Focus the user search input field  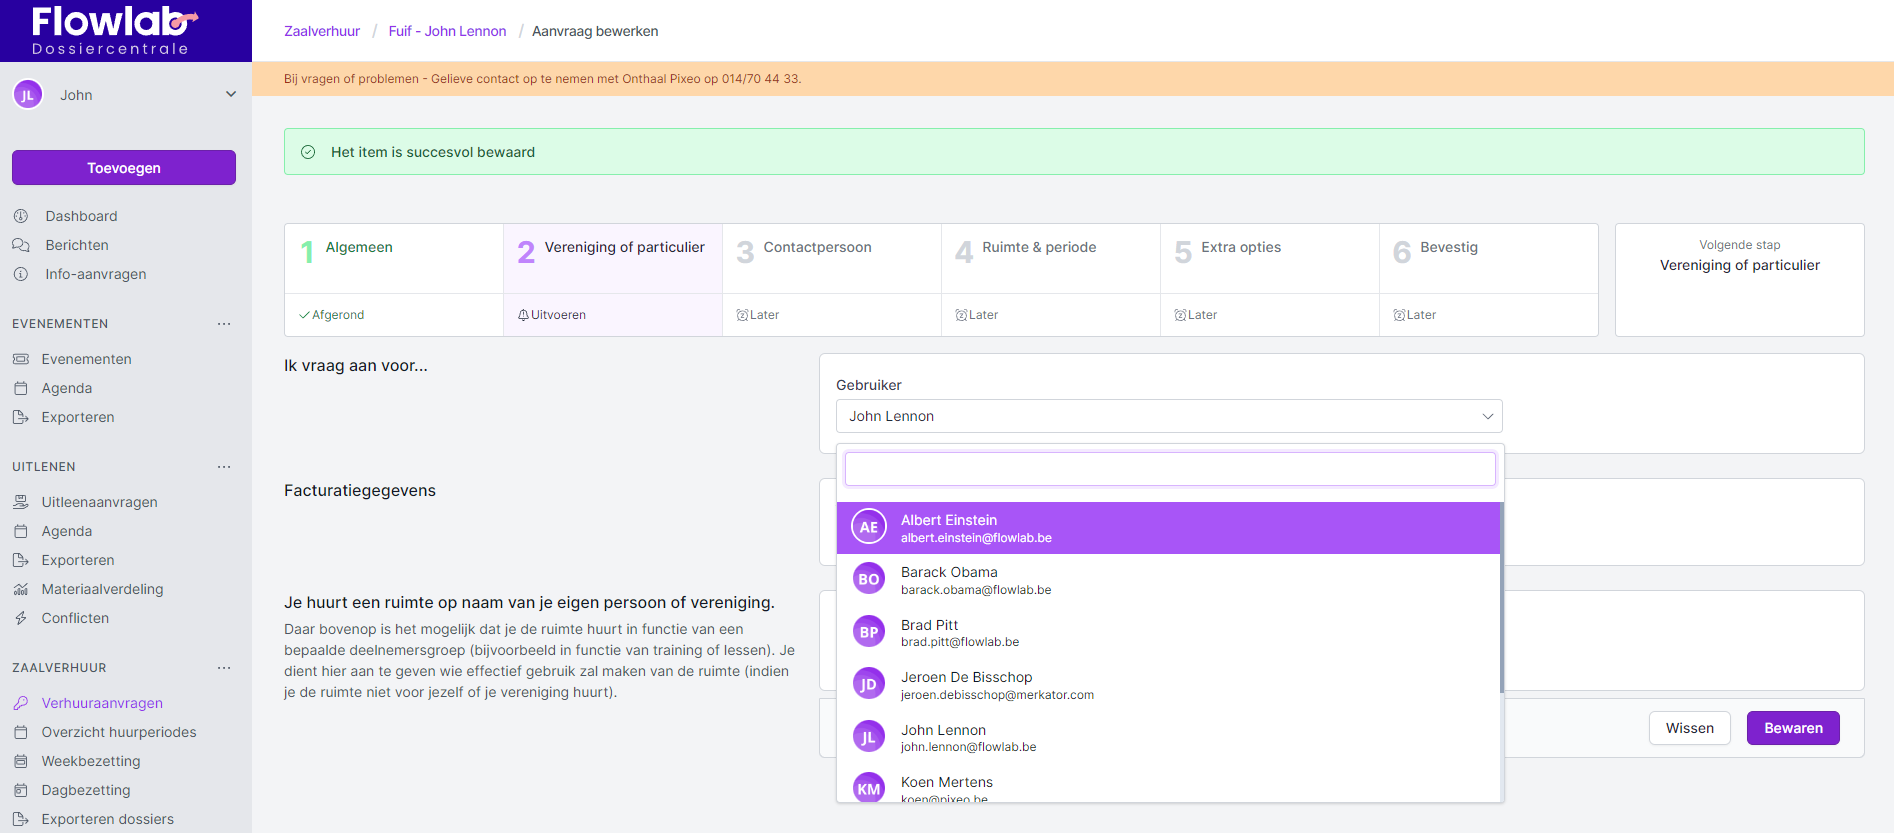coord(1169,469)
